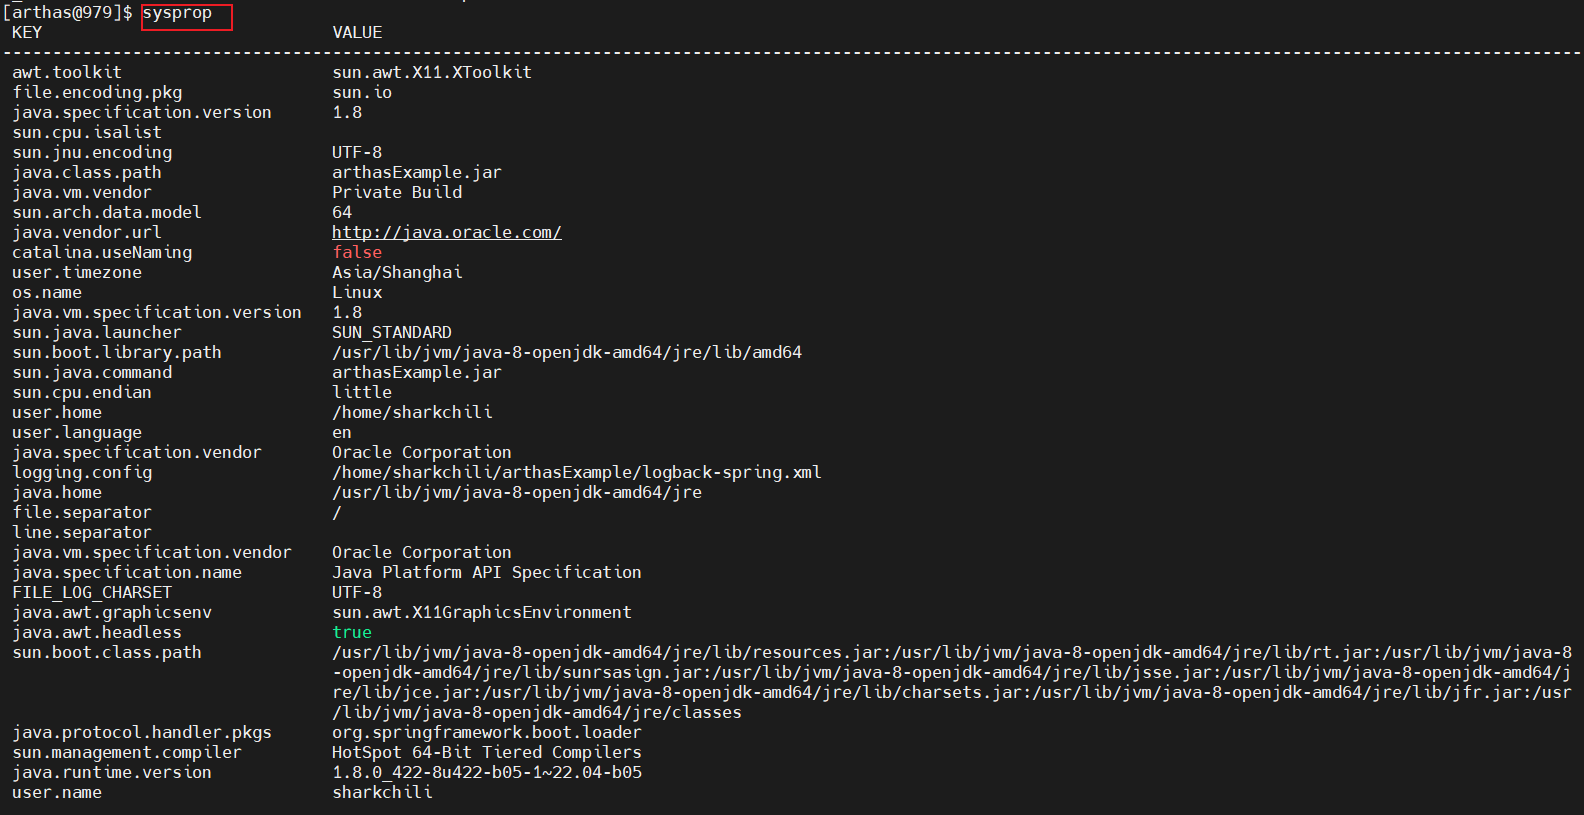Click the sun.boot.class.path key

point(107,652)
